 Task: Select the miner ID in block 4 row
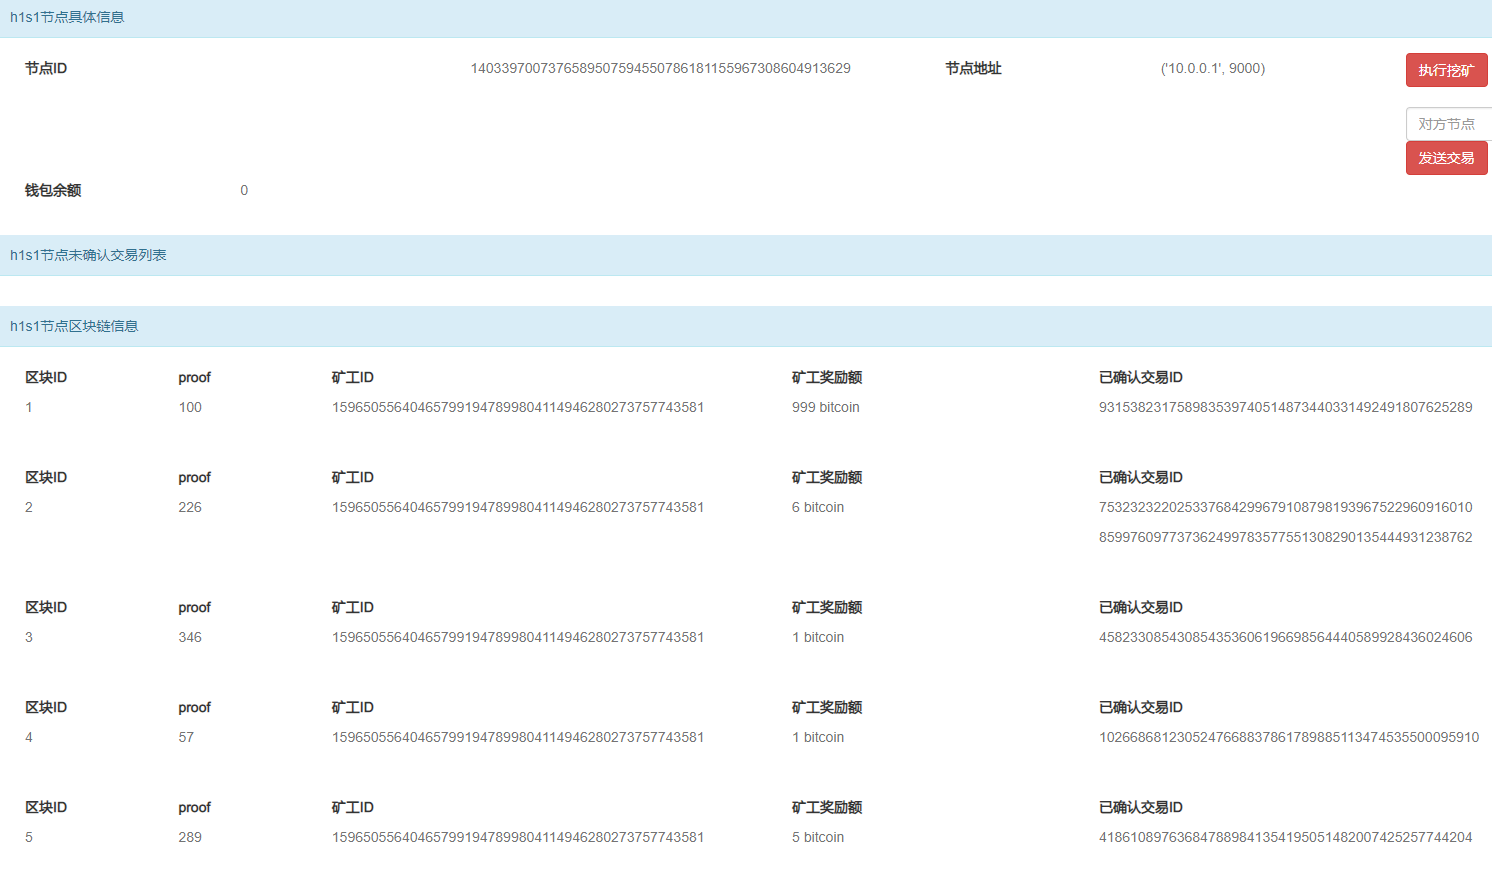[x=518, y=737]
